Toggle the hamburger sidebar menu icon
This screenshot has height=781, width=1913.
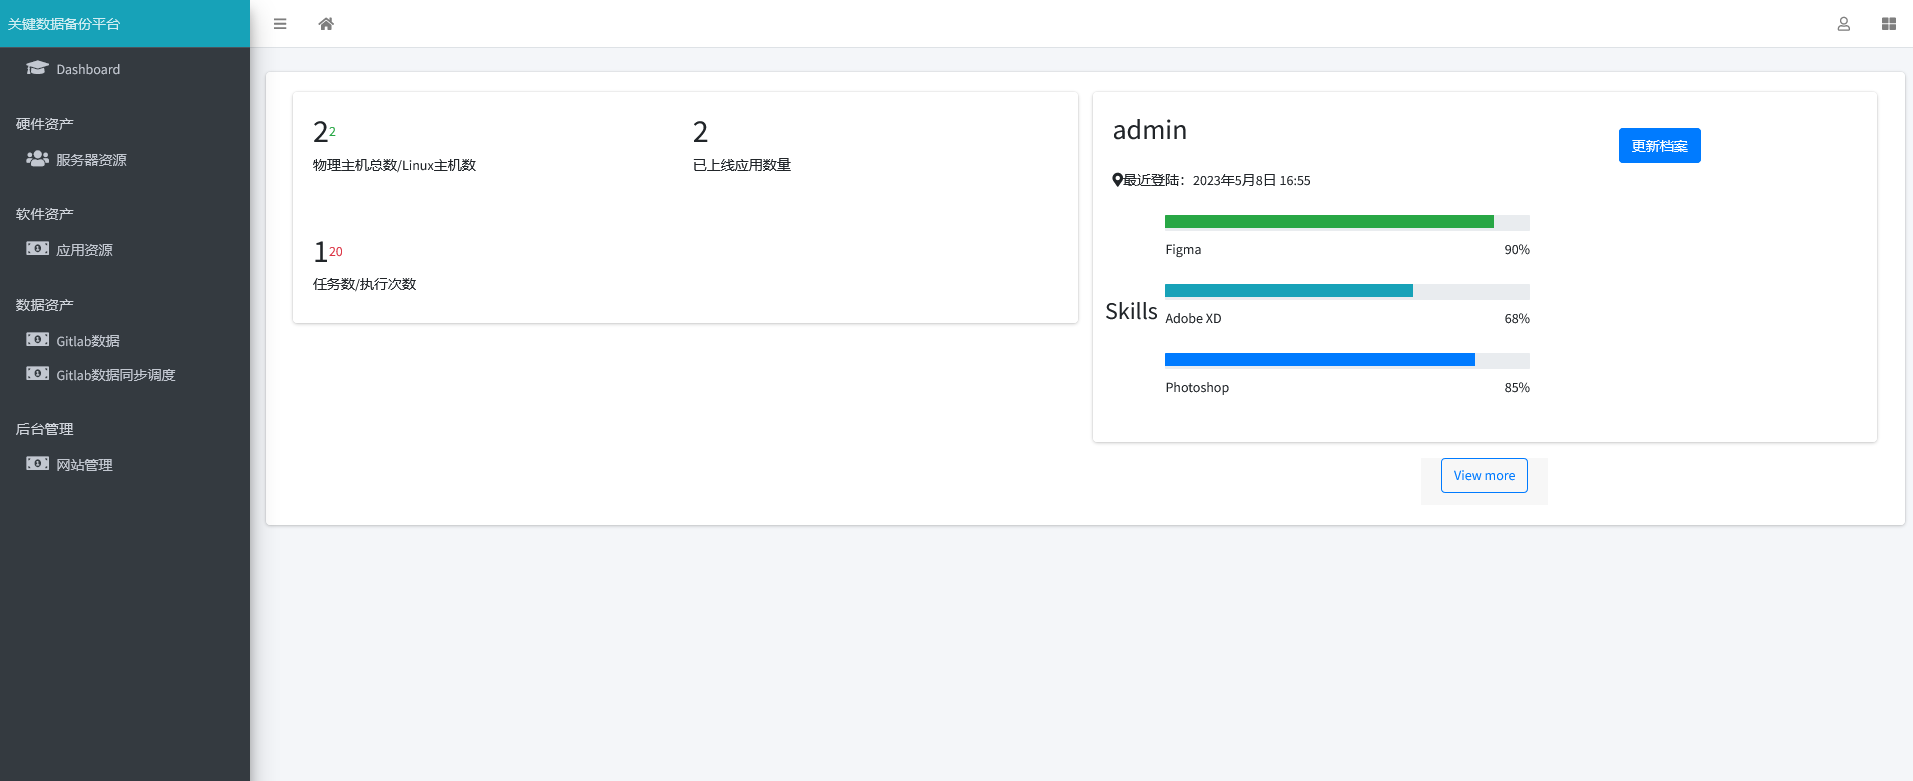tap(280, 24)
